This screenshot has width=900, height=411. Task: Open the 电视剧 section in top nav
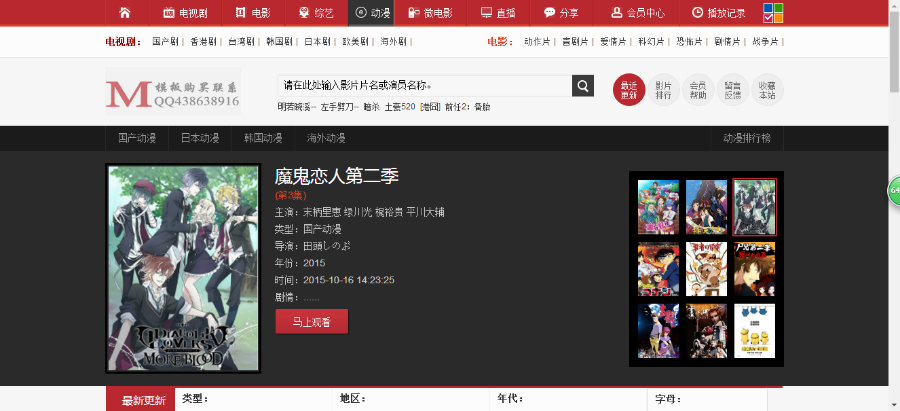tap(185, 13)
